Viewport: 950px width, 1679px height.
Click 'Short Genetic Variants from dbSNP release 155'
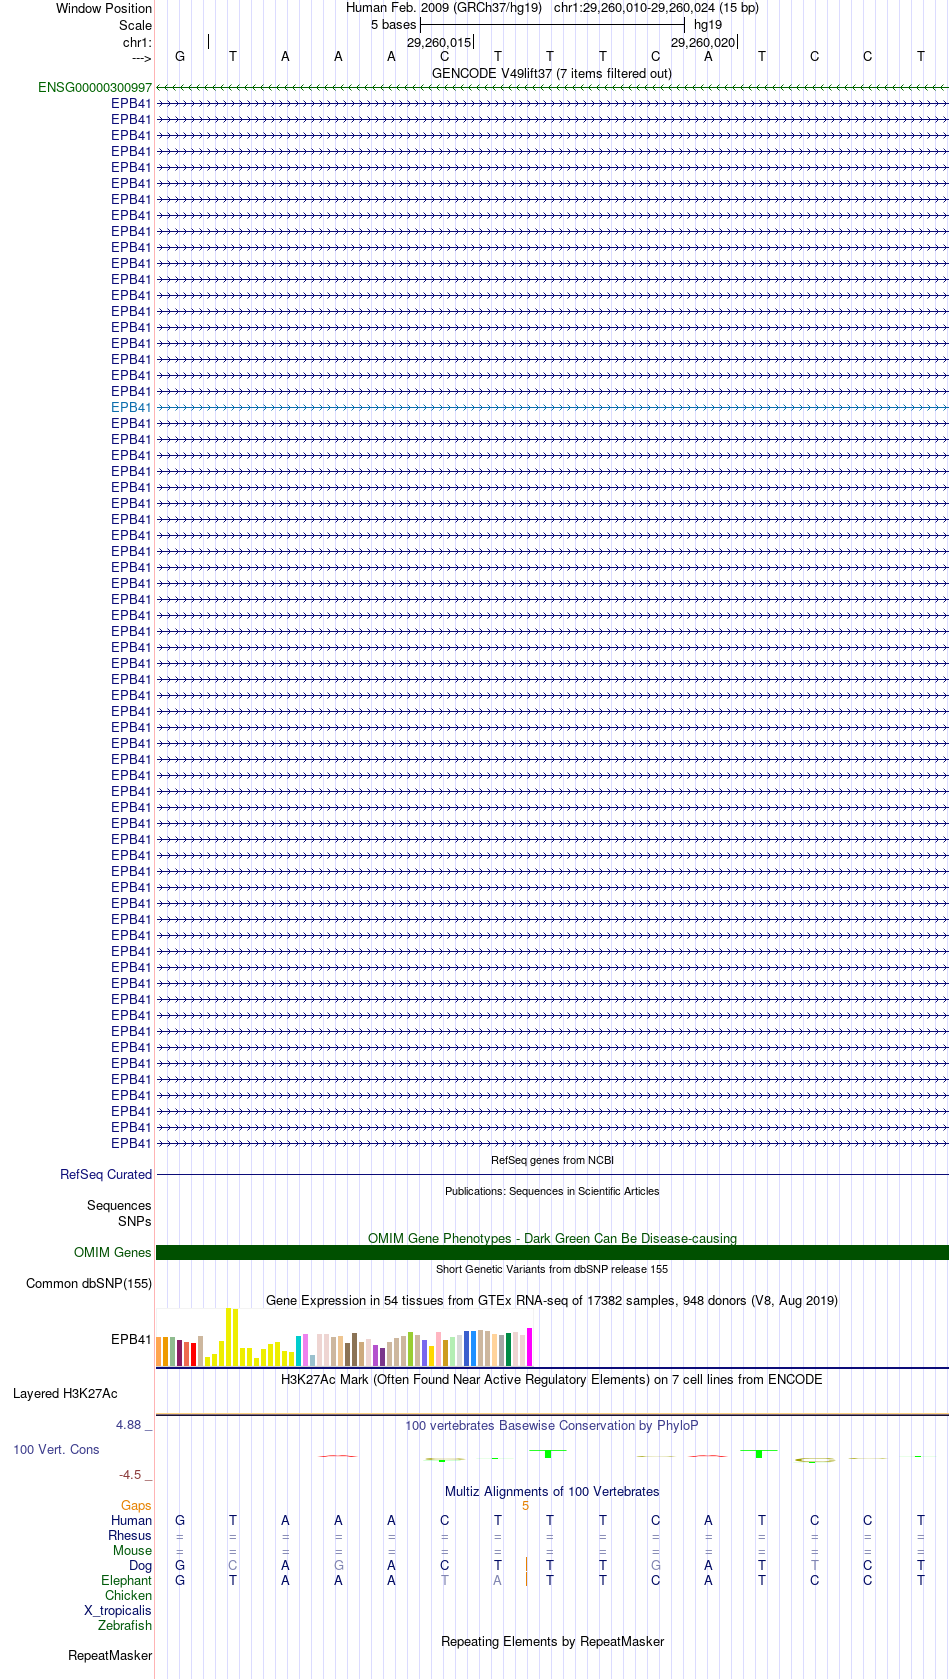tap(552, 1270)
